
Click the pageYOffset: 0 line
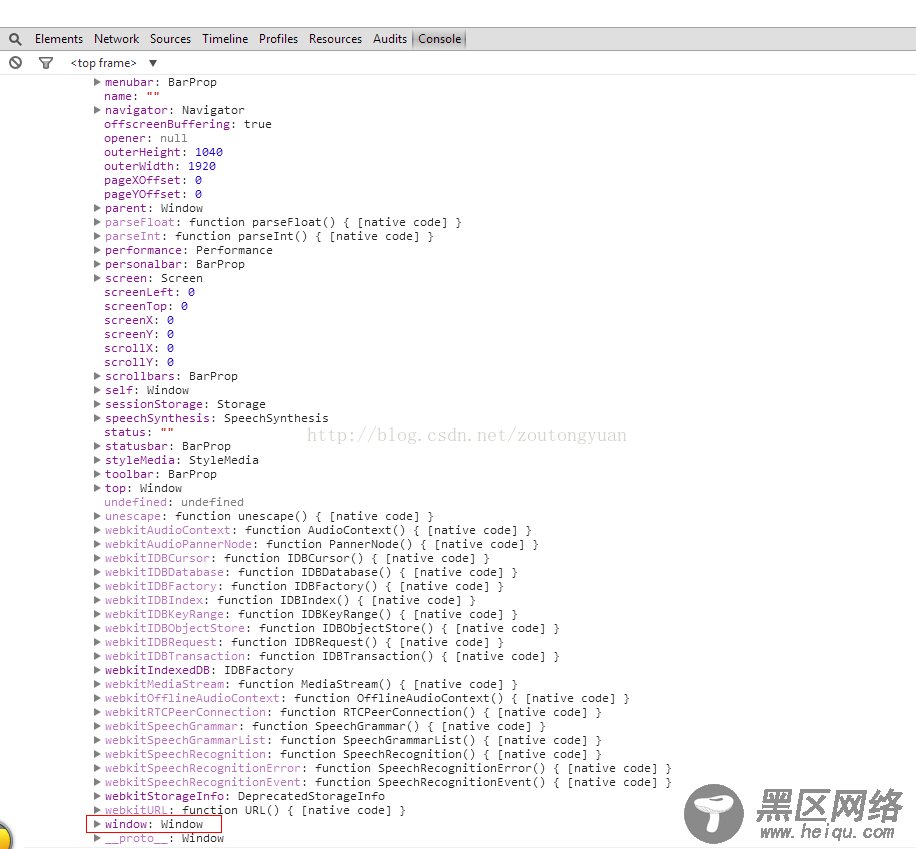153,194
